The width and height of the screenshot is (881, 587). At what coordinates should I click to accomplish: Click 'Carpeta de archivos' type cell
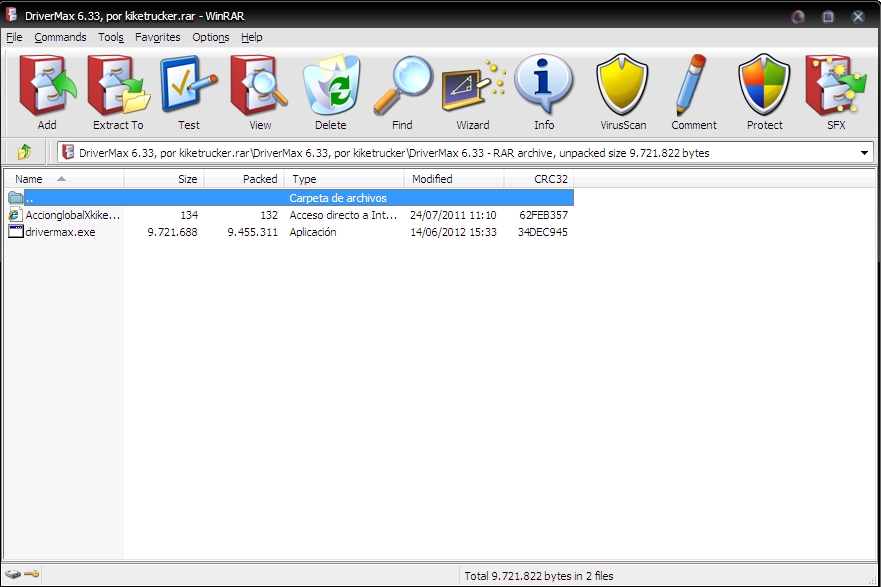click(x=338, y=198)
